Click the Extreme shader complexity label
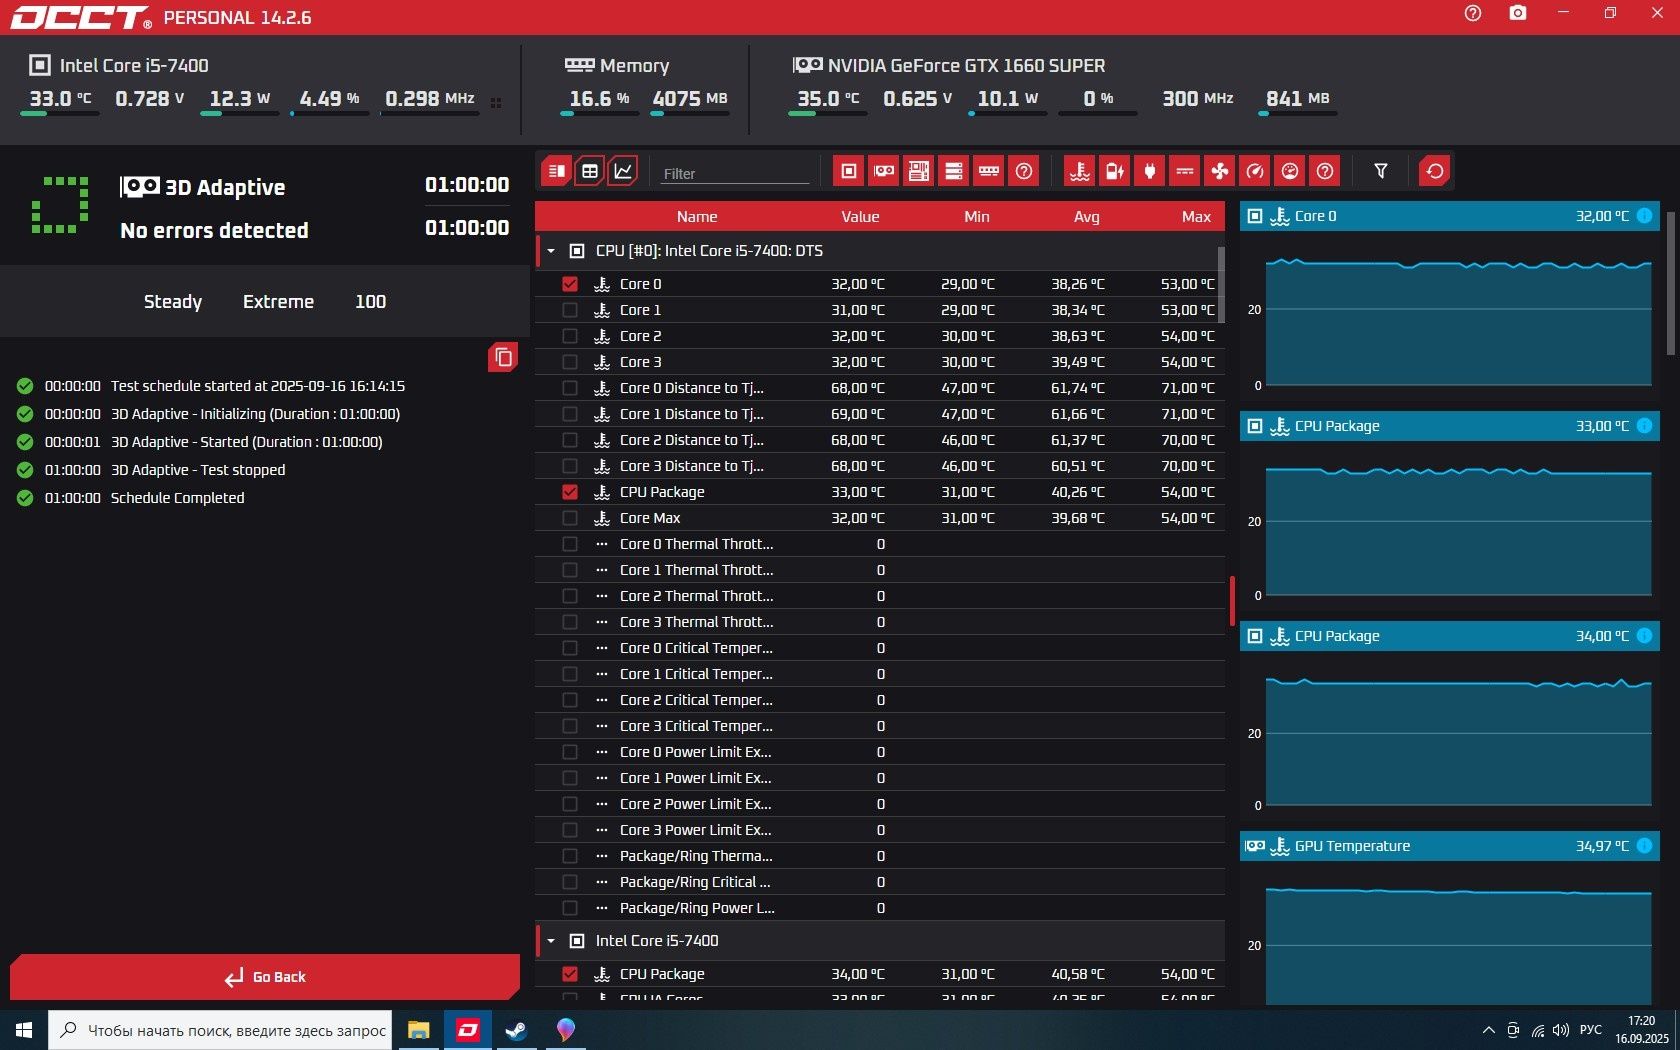 278,302
